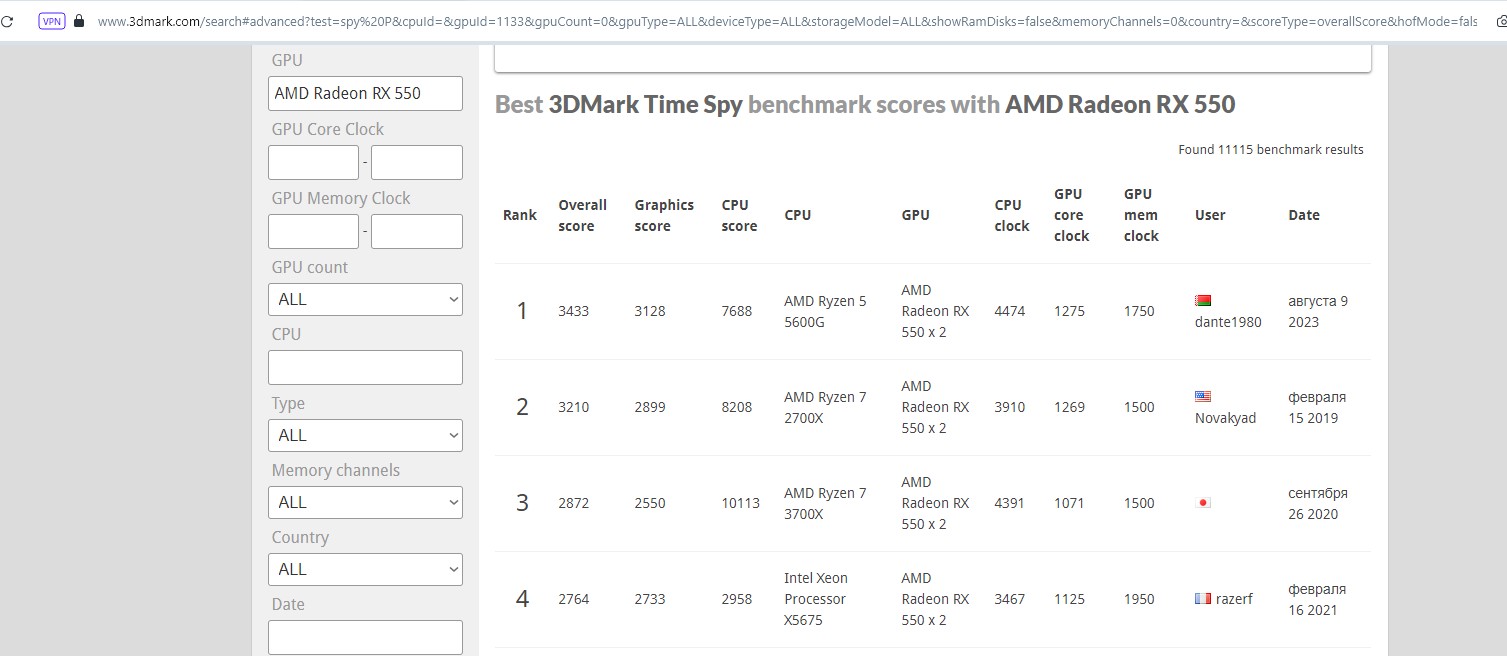Click the browser reload icon
This screenshot has width=1507, height=656.
[7, 21]
